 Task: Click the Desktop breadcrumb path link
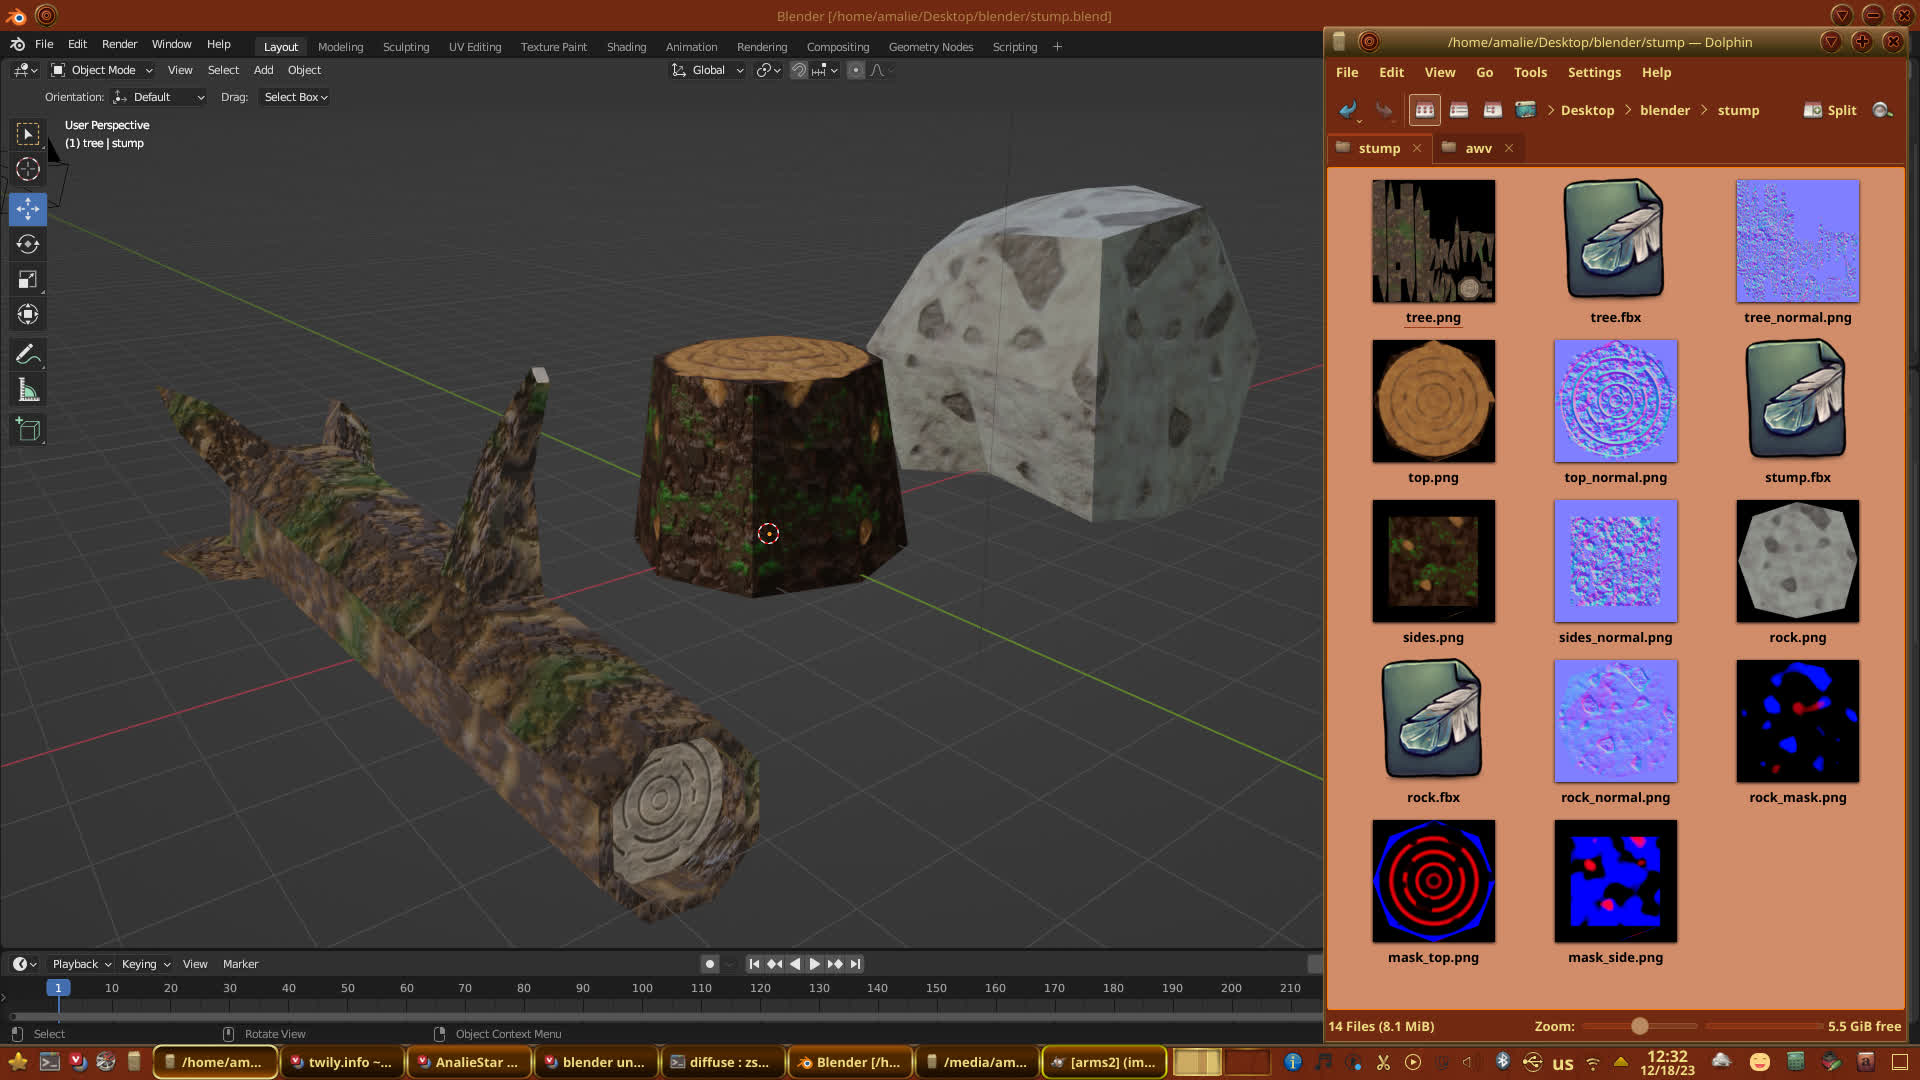coord(1587,110)
